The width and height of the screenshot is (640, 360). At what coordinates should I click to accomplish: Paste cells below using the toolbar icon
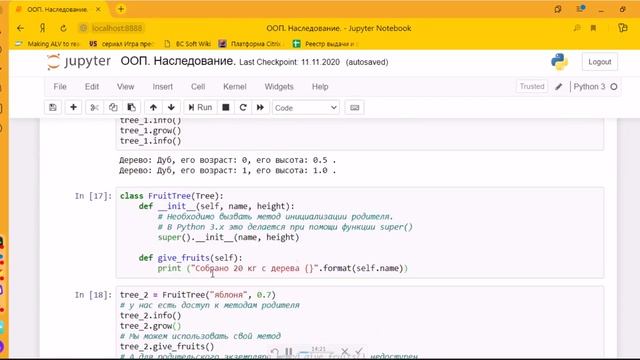[131, 107]
